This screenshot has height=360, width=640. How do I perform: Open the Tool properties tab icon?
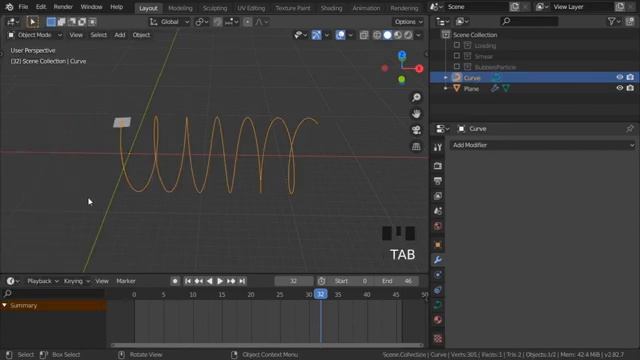pos(438,147)
